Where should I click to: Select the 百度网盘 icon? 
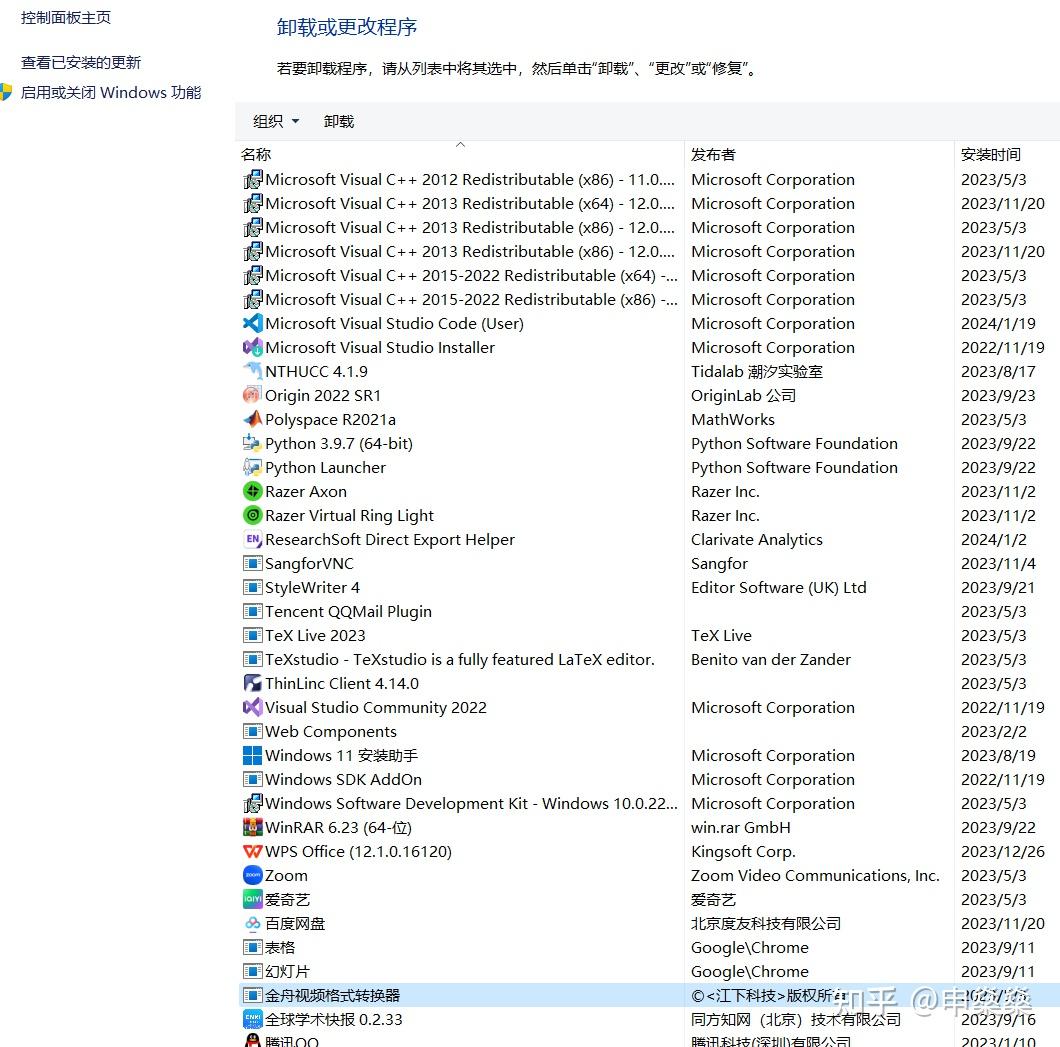coord(252,923)
